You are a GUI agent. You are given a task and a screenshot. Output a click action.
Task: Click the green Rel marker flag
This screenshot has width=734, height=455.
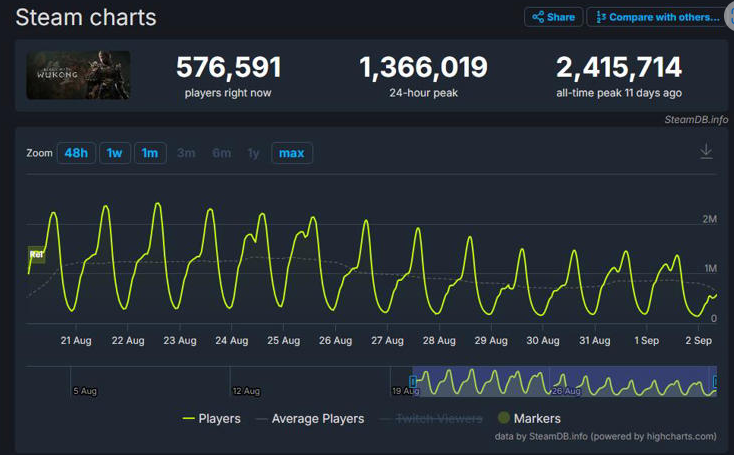tap(36, 255)
